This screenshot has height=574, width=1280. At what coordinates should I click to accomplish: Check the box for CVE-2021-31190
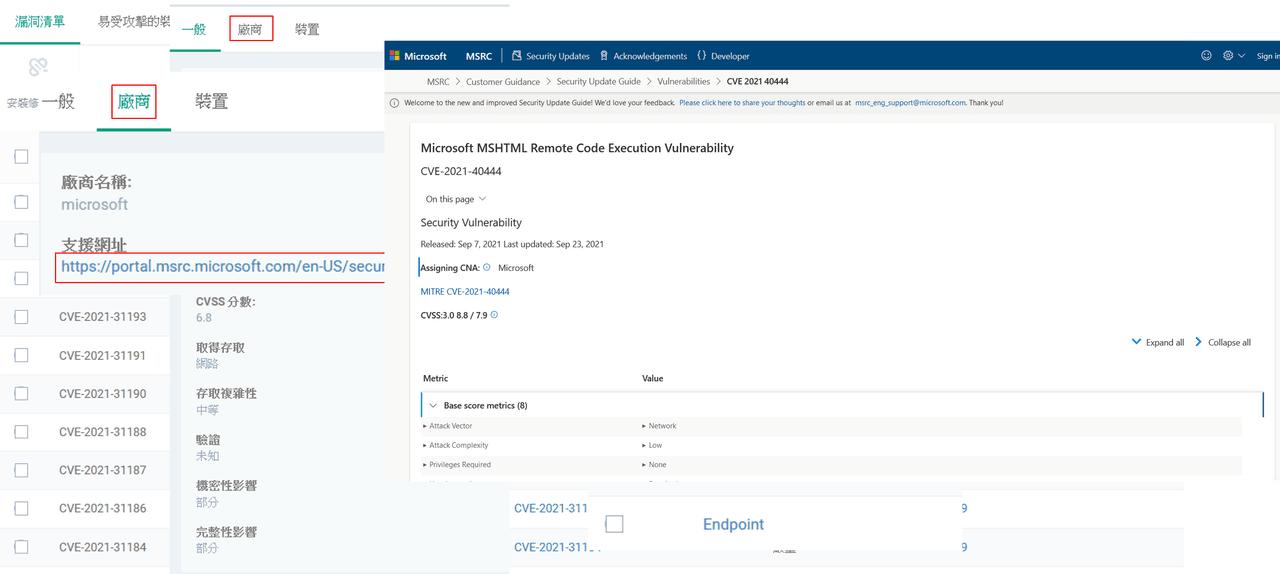click(21, 394)
